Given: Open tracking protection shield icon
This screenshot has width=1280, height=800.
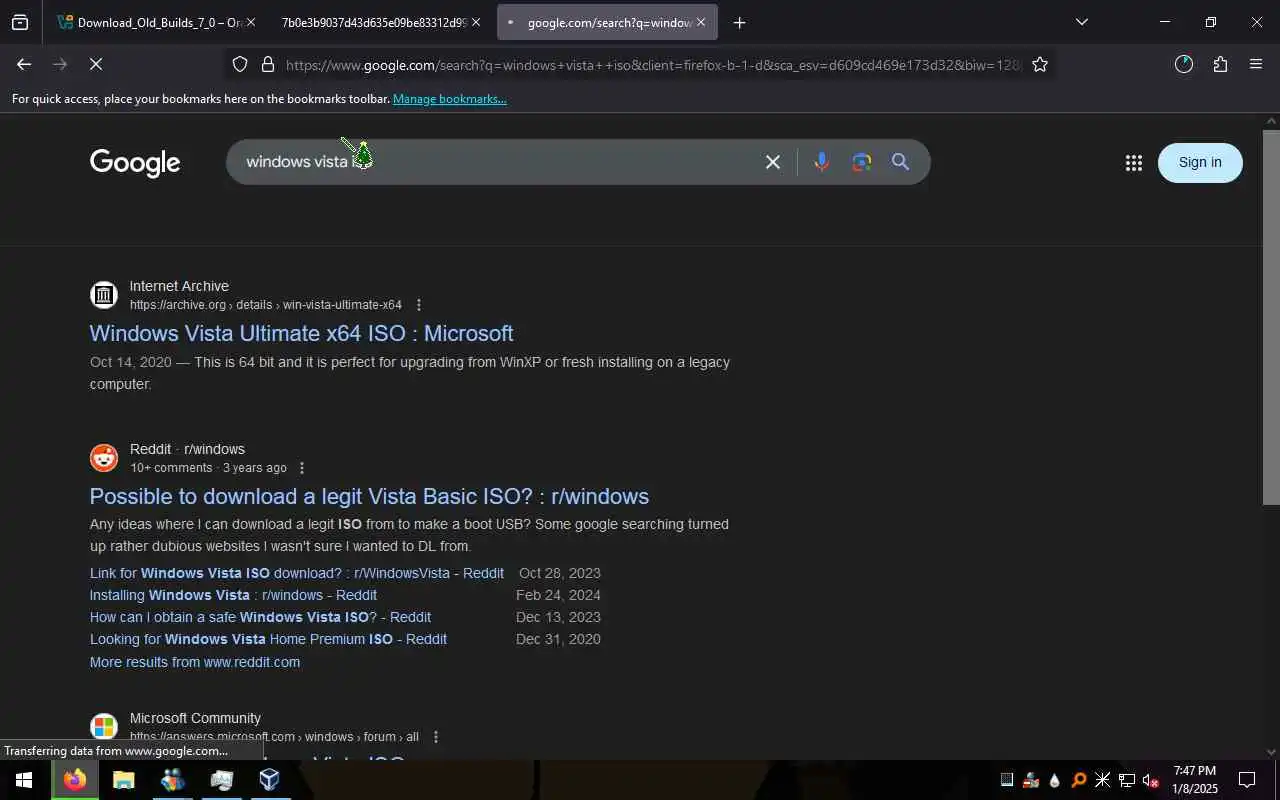Looking at the screenshot, I should pyautogui.click(x=240, y=65).
